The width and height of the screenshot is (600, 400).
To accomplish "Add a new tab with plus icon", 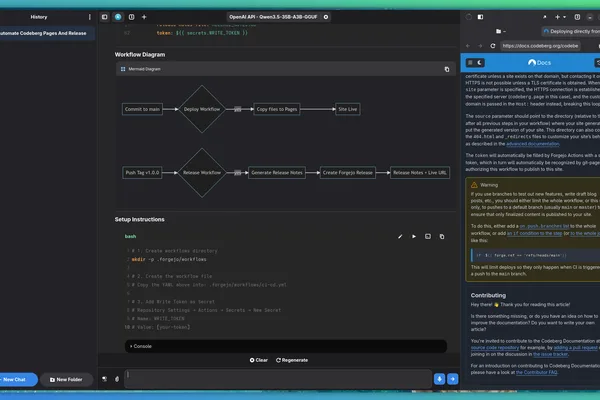I will 144,17.
